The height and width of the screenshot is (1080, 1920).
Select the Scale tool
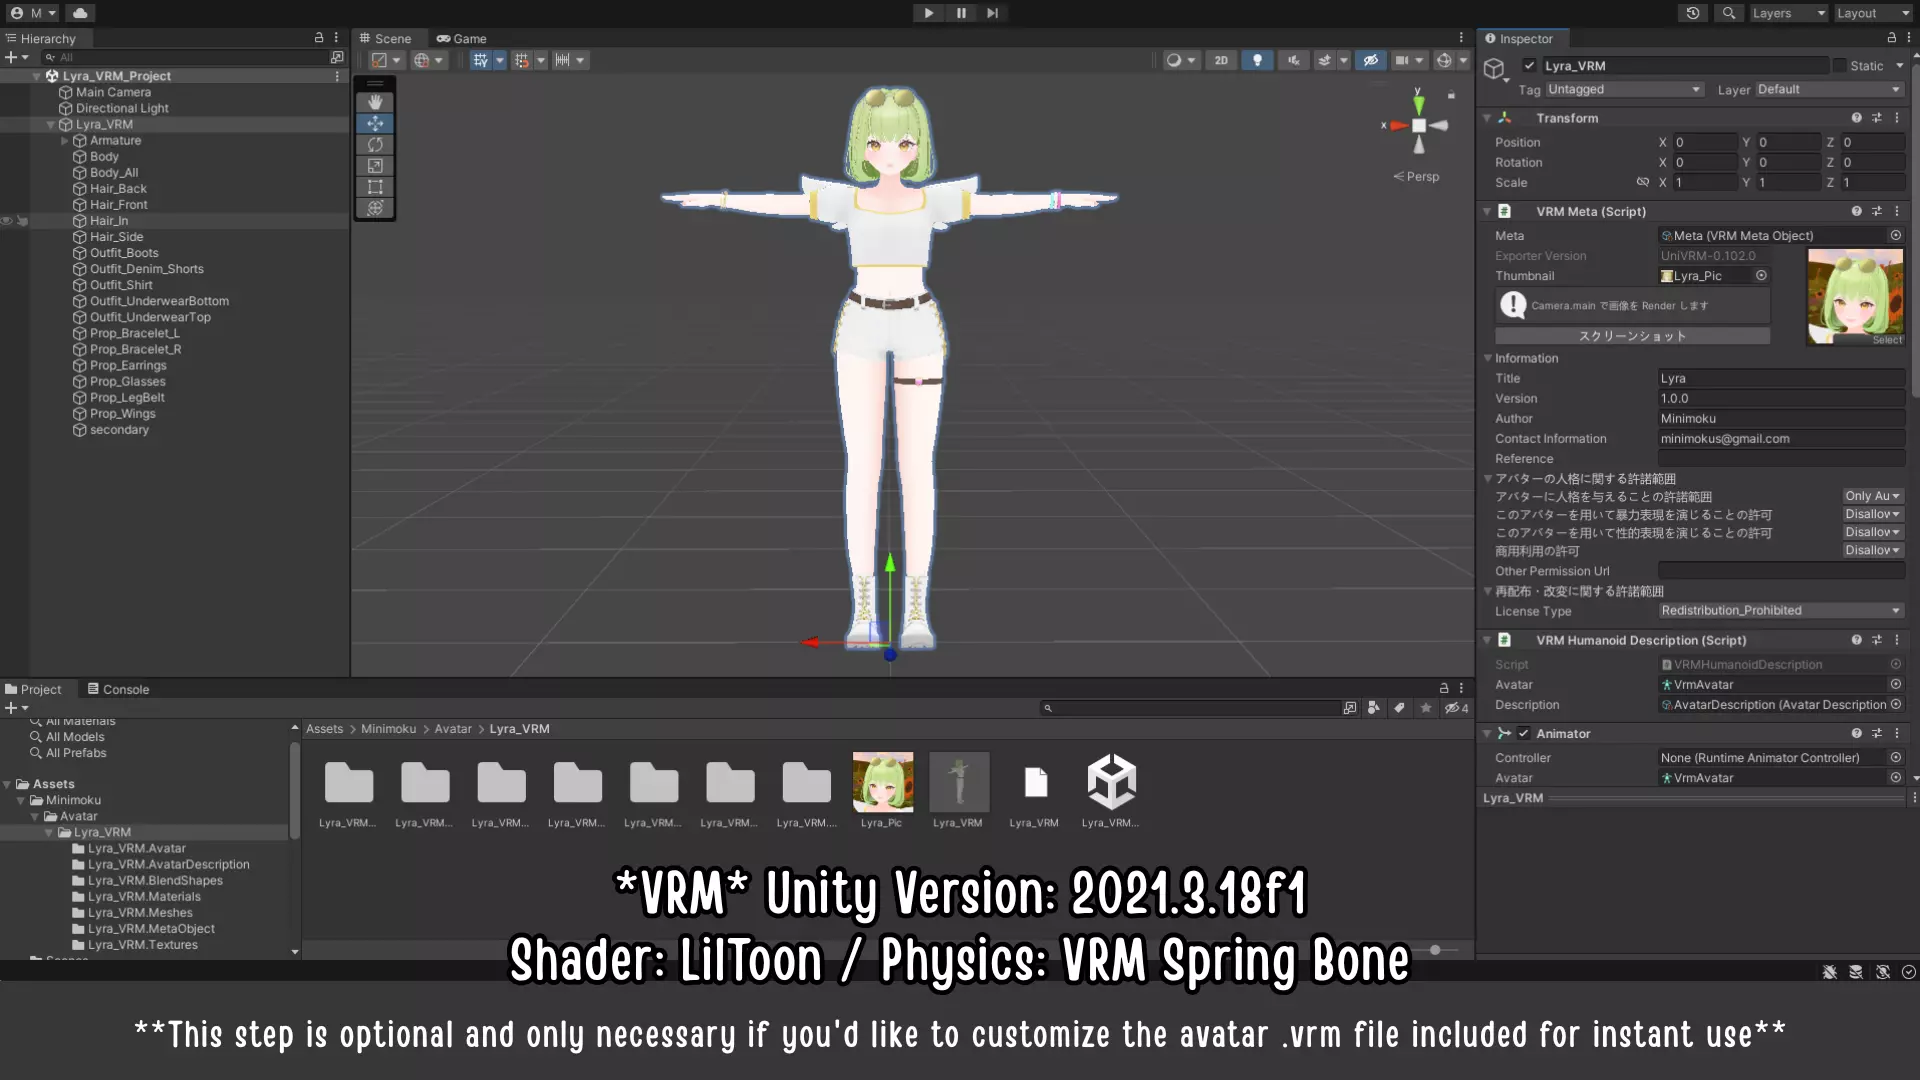pos(375,165)
